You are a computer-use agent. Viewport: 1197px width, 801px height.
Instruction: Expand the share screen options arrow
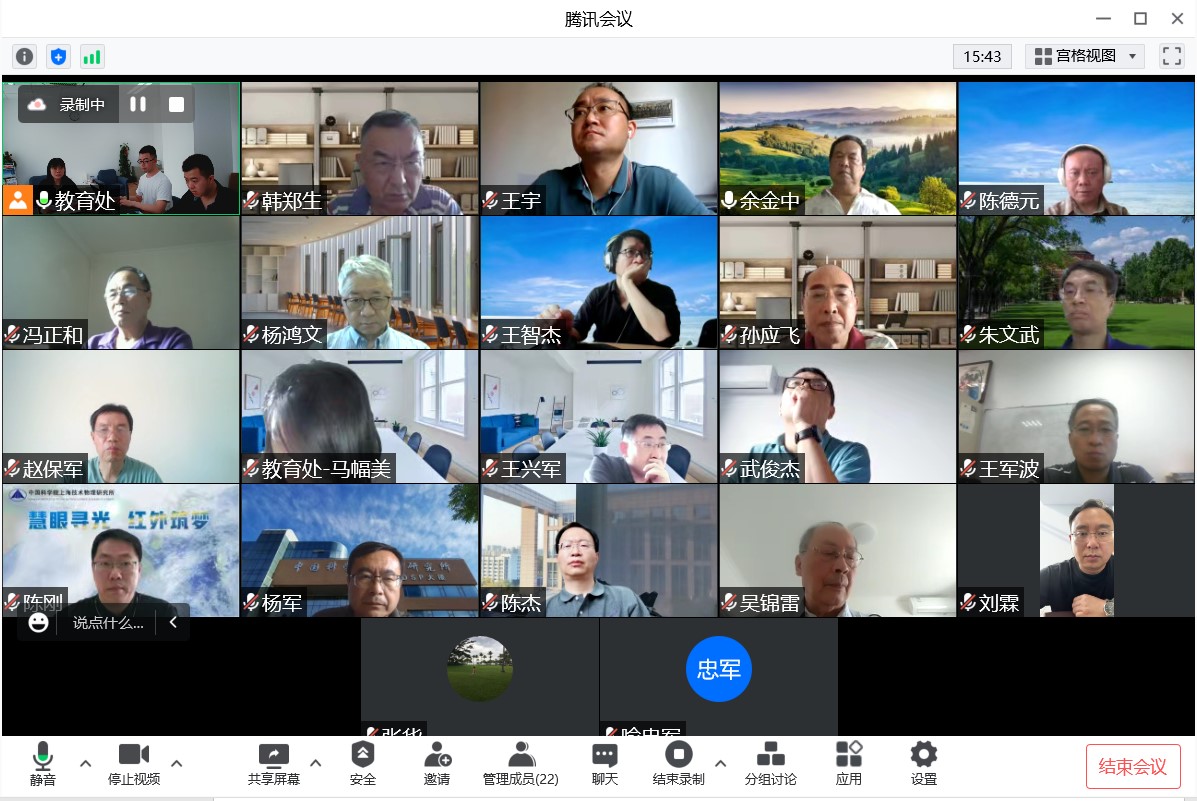coord(316,764)
